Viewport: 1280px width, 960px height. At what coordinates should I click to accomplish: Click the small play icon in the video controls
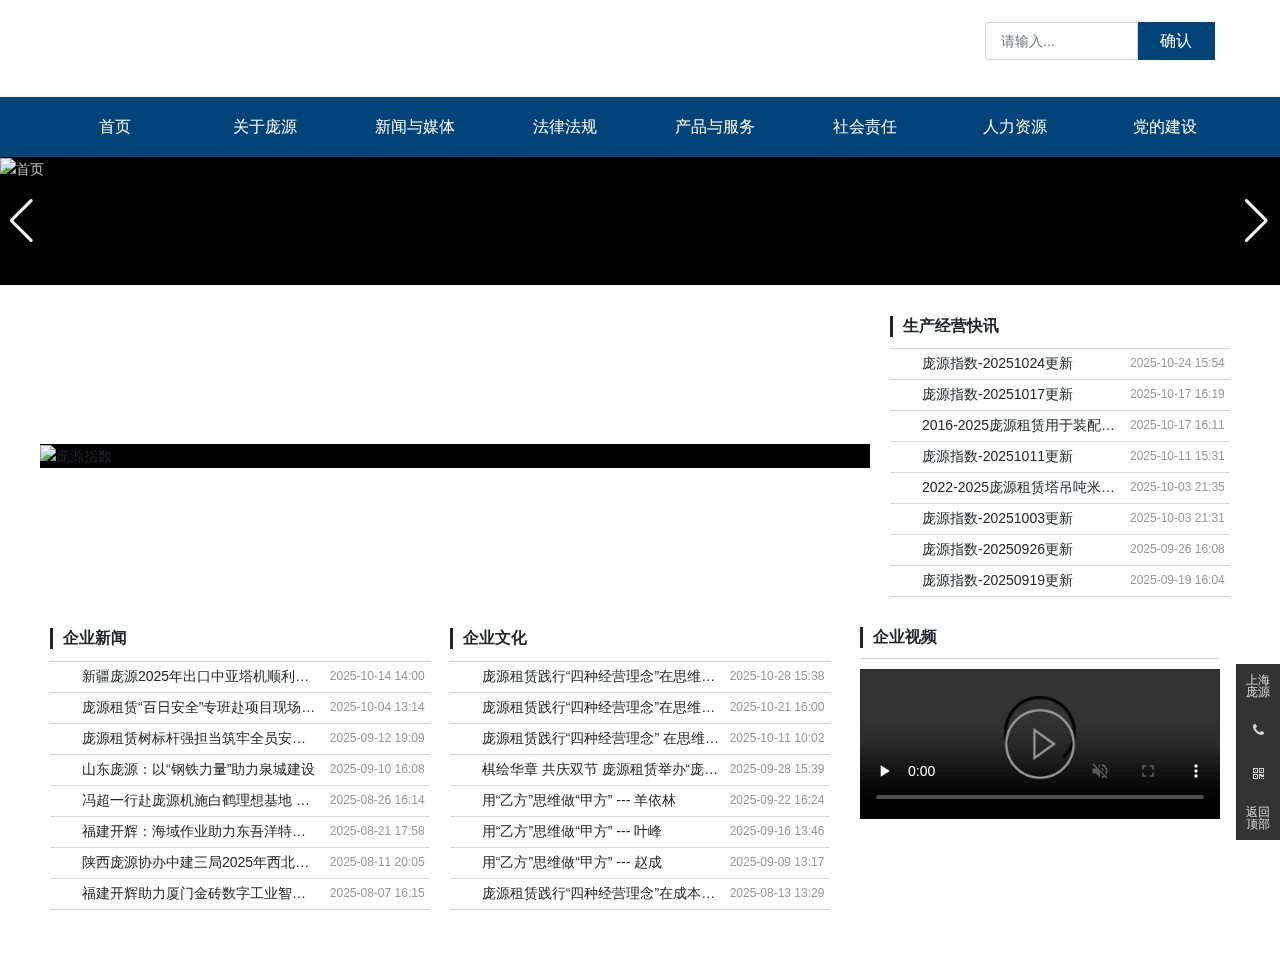pyautogui.click(x=884, y=771)
